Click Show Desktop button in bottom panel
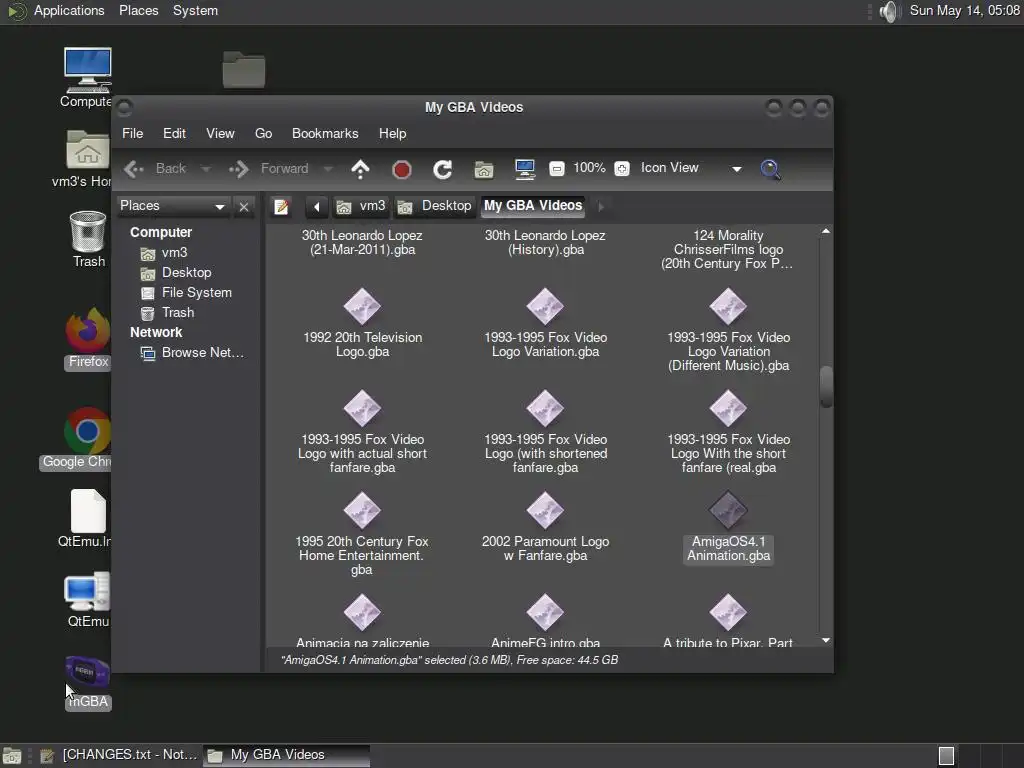1024x768 pixels. pos(11,756)
